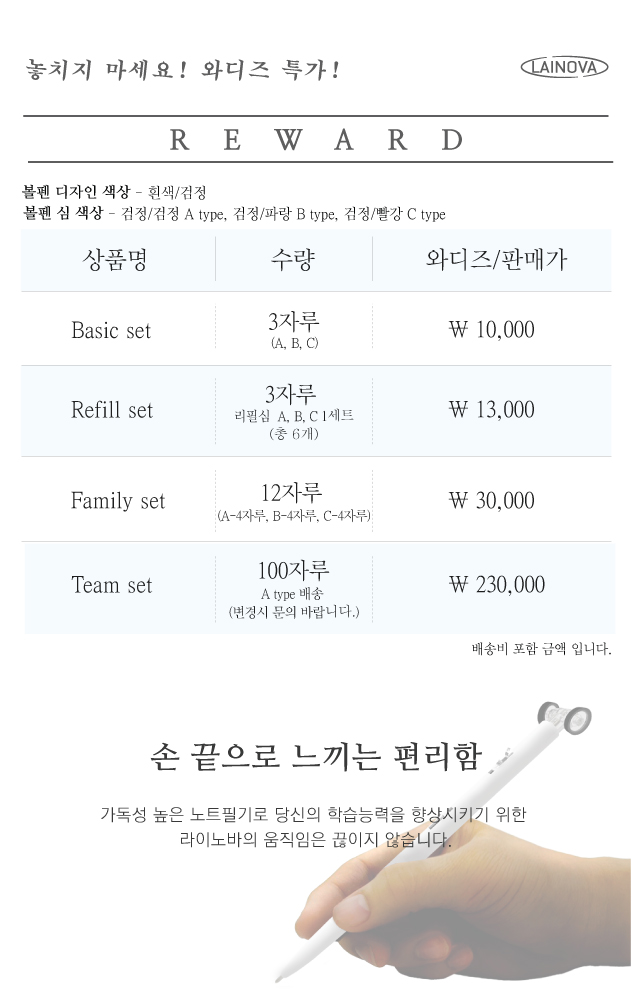This screenshot has width=632, height=1002.
Task: Click the LAINOVA logo
Action: click(564, 67)
